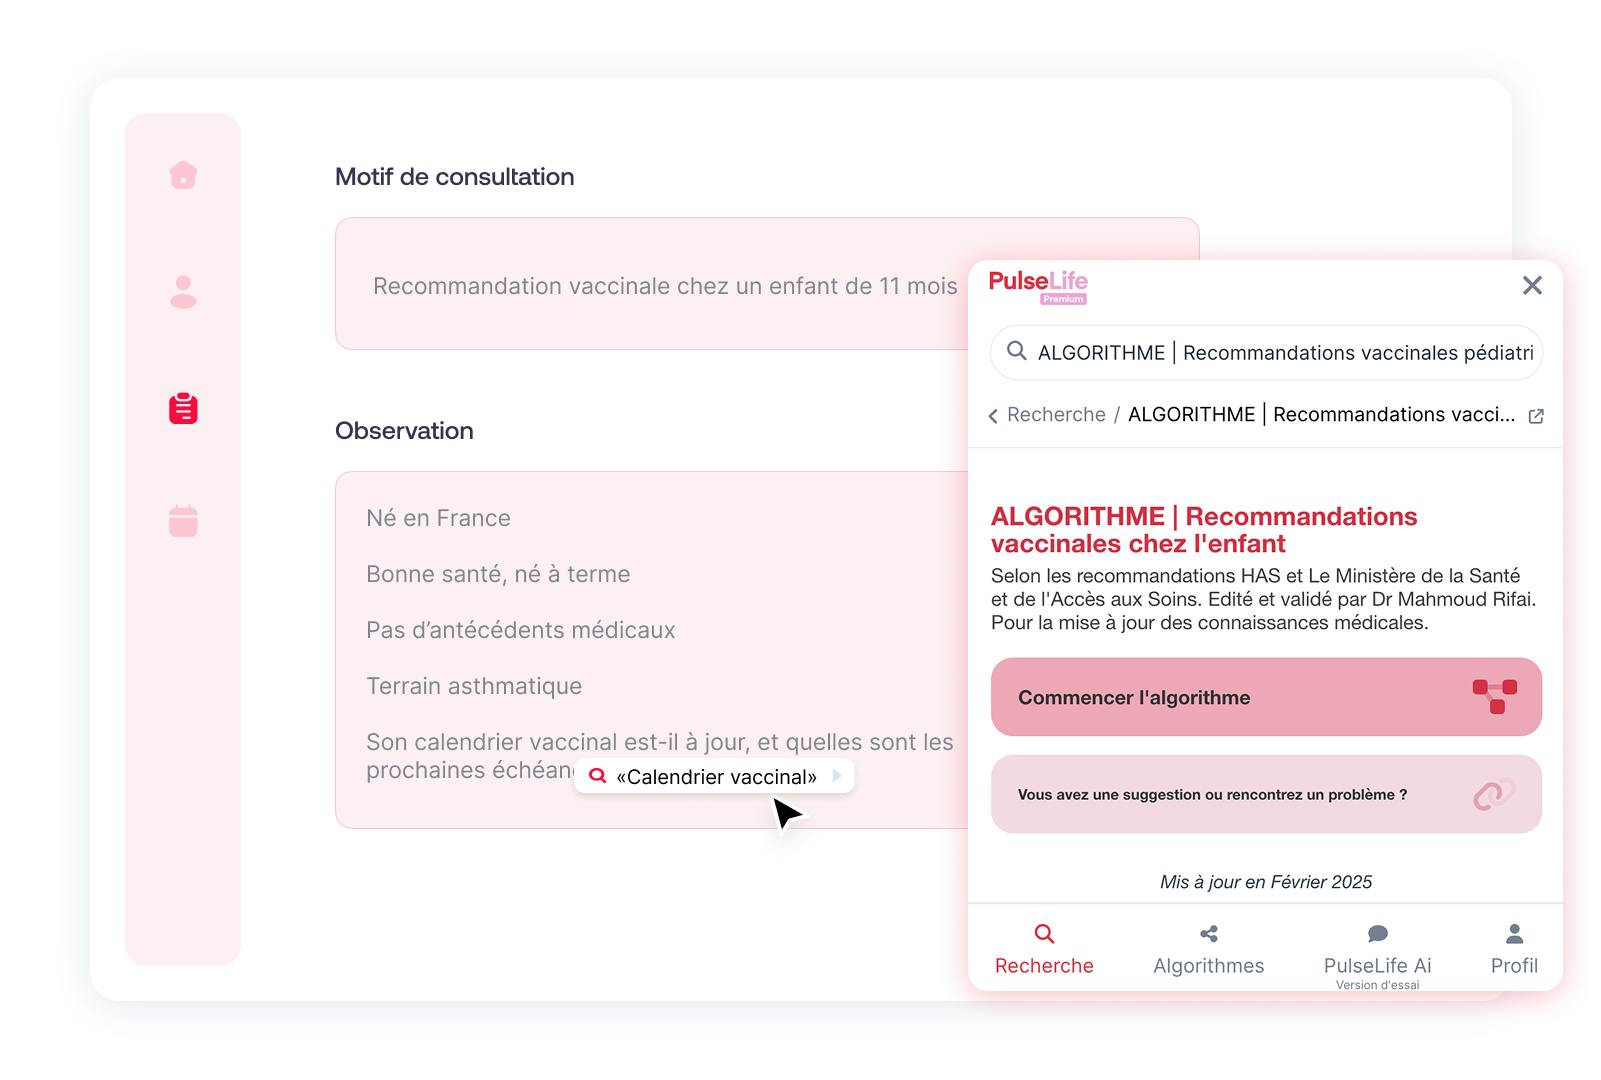
Task: Open the patient profile sidebar icon
Action: [x=183, y=292]
